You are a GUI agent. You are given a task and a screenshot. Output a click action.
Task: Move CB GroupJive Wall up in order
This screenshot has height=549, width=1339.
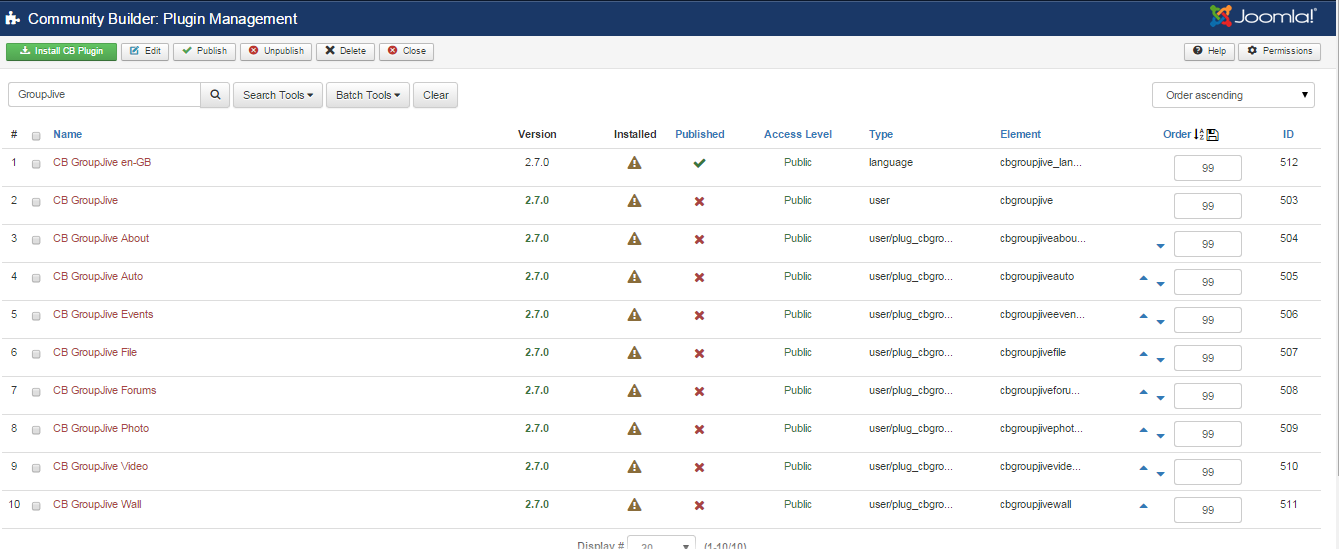pos(1144,506)
